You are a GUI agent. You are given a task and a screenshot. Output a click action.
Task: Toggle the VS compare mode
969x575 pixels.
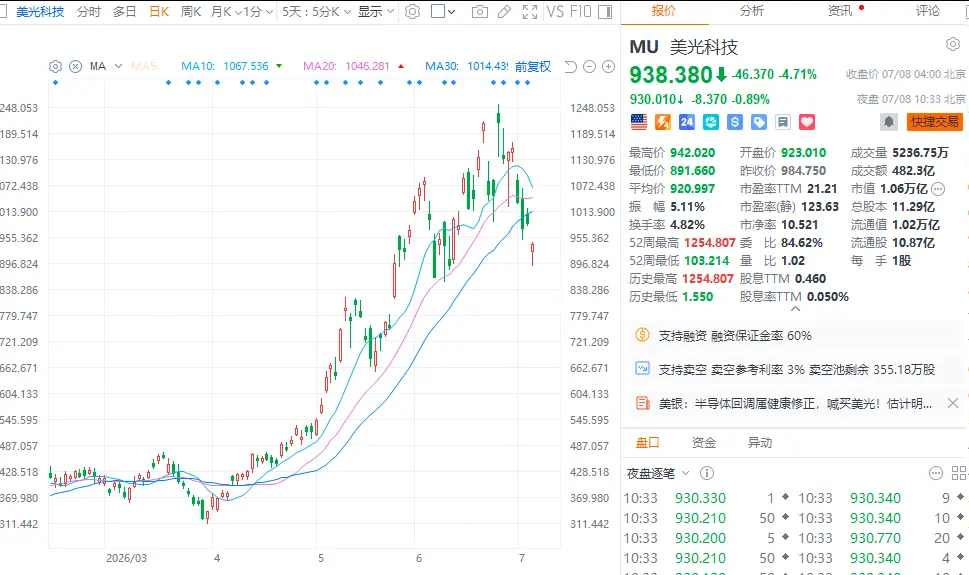555,11
